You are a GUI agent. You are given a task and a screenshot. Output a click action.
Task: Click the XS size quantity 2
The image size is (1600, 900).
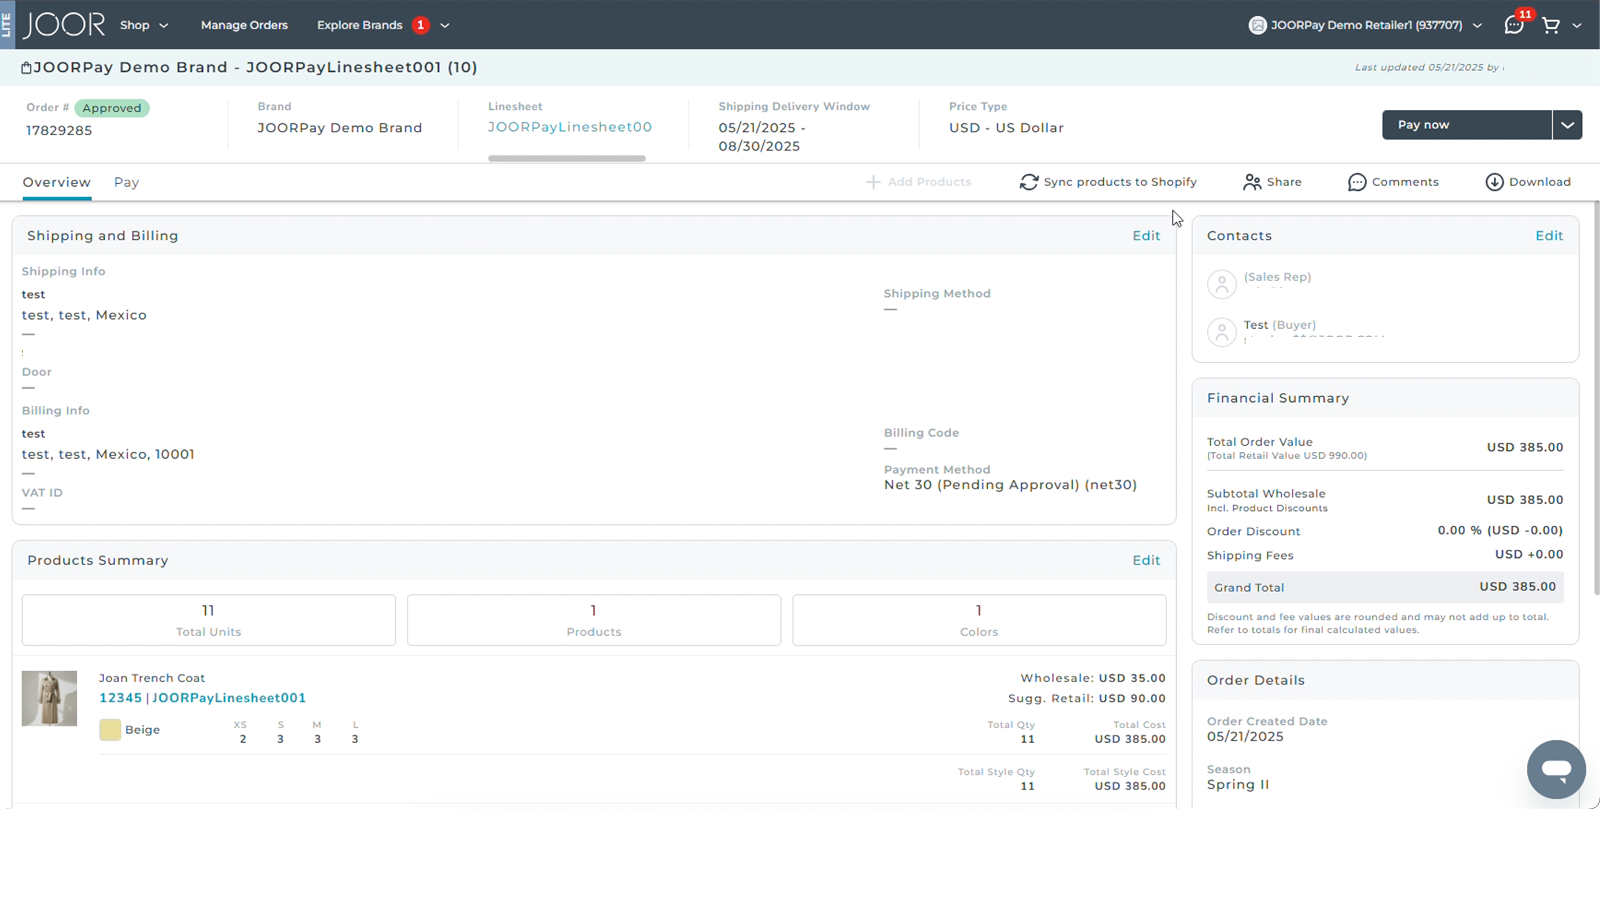point(243,739)
